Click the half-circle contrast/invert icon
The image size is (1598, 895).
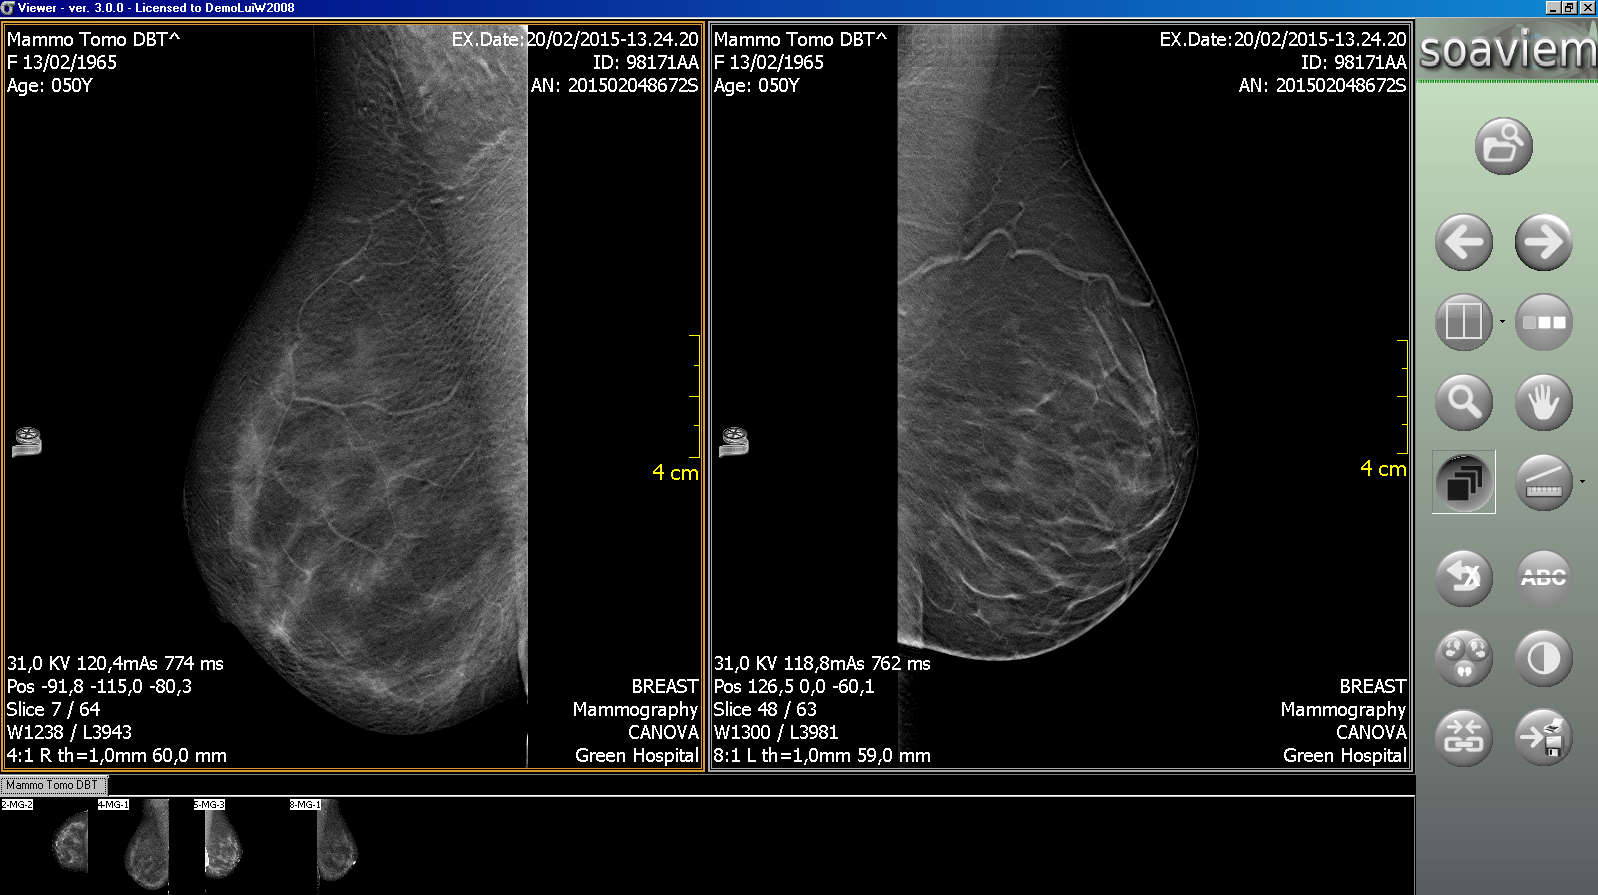(x=1543, y=658)
